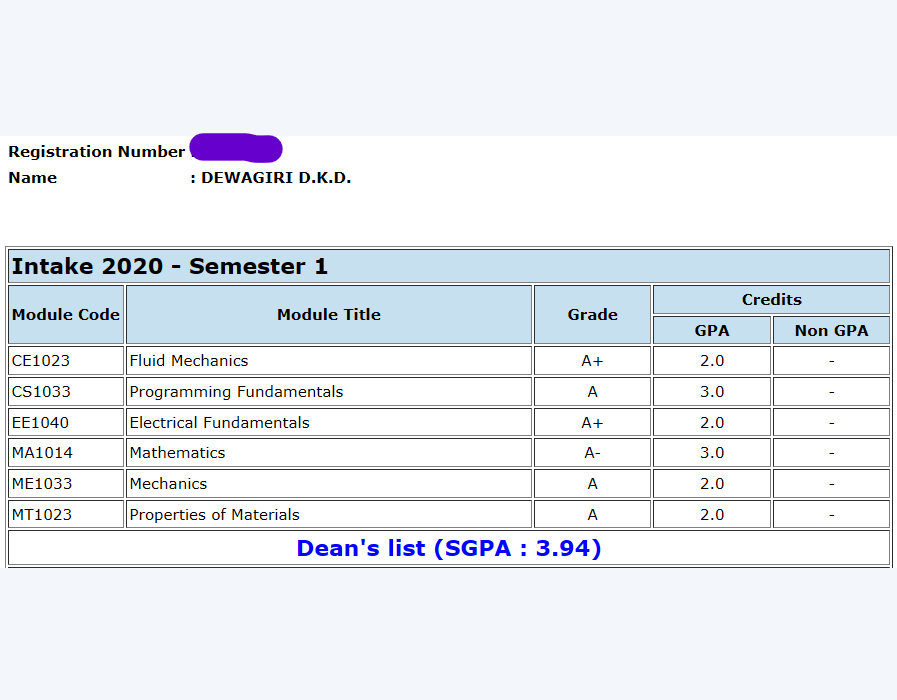The image size is (897, 700).
Task: Select the Properties of Materials module title
Action: click(x=215, y=514)
